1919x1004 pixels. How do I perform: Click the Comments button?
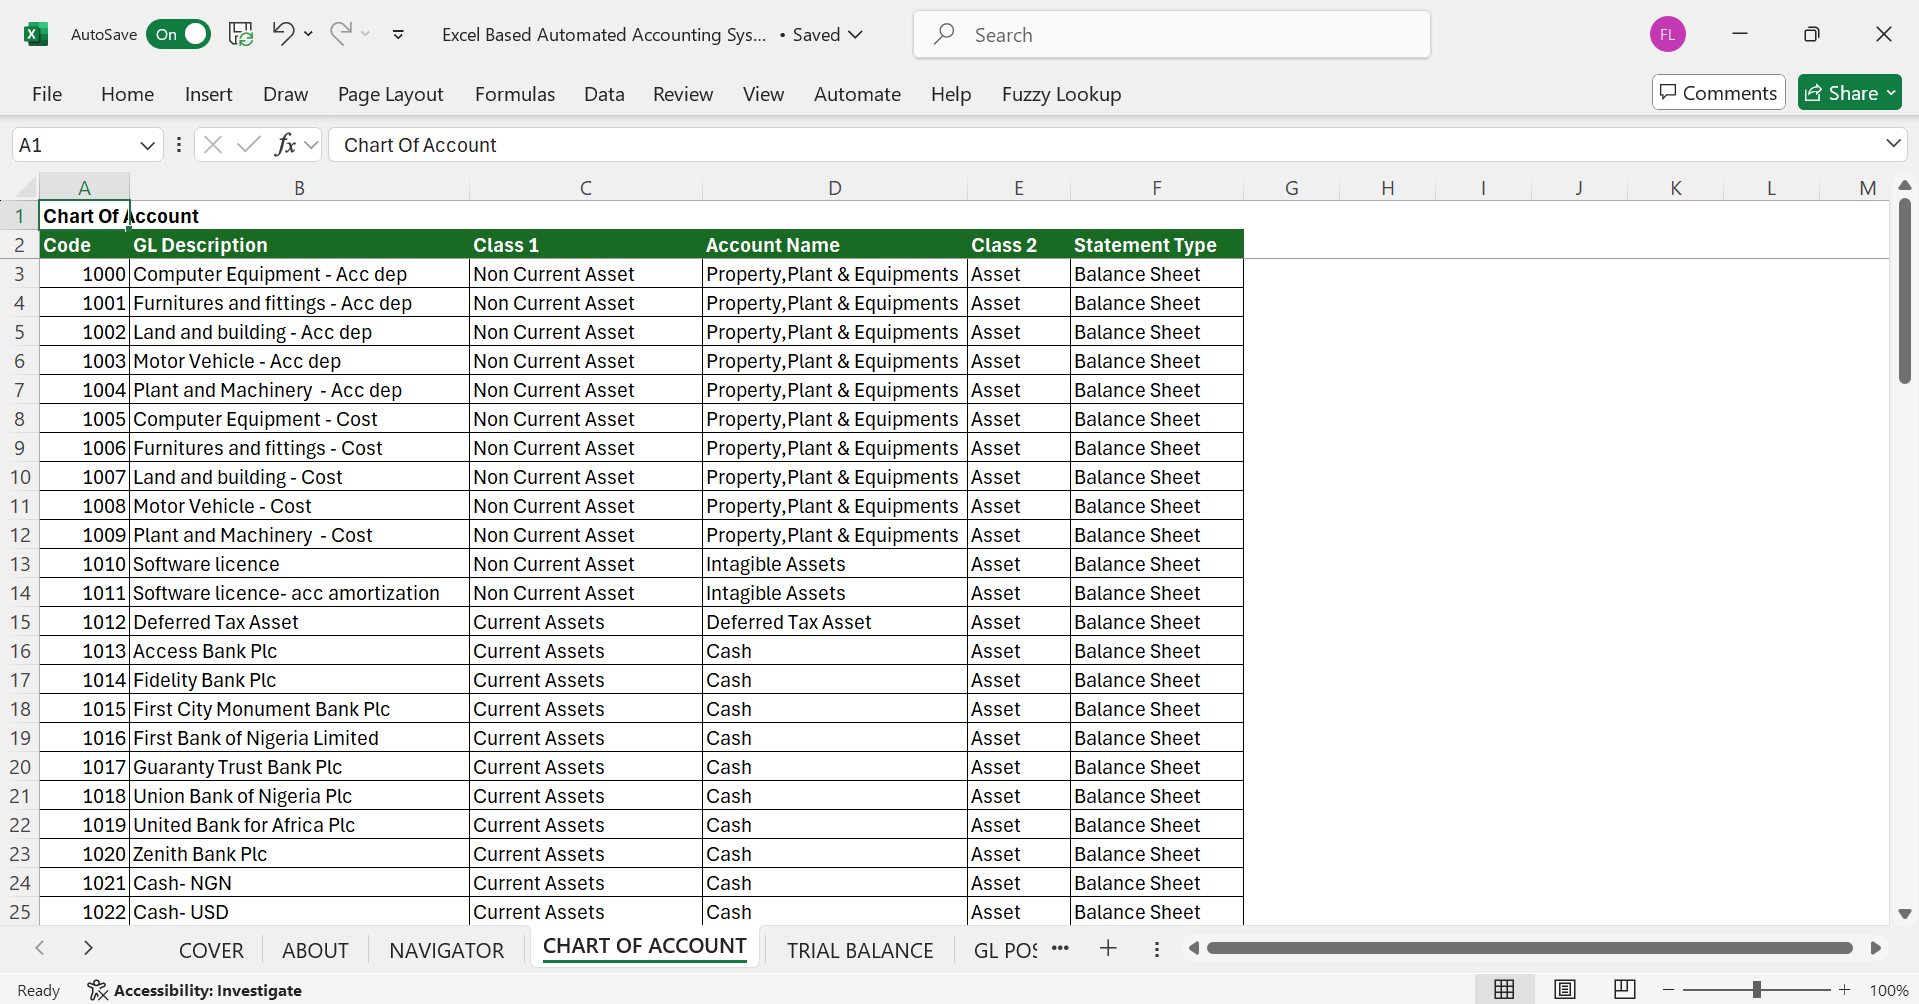tap(1718, 92)
